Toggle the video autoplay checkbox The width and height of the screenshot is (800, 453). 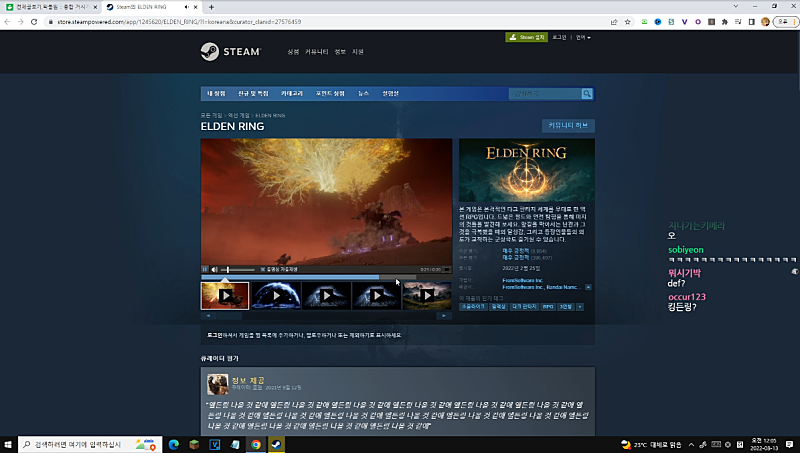point(263,269)
